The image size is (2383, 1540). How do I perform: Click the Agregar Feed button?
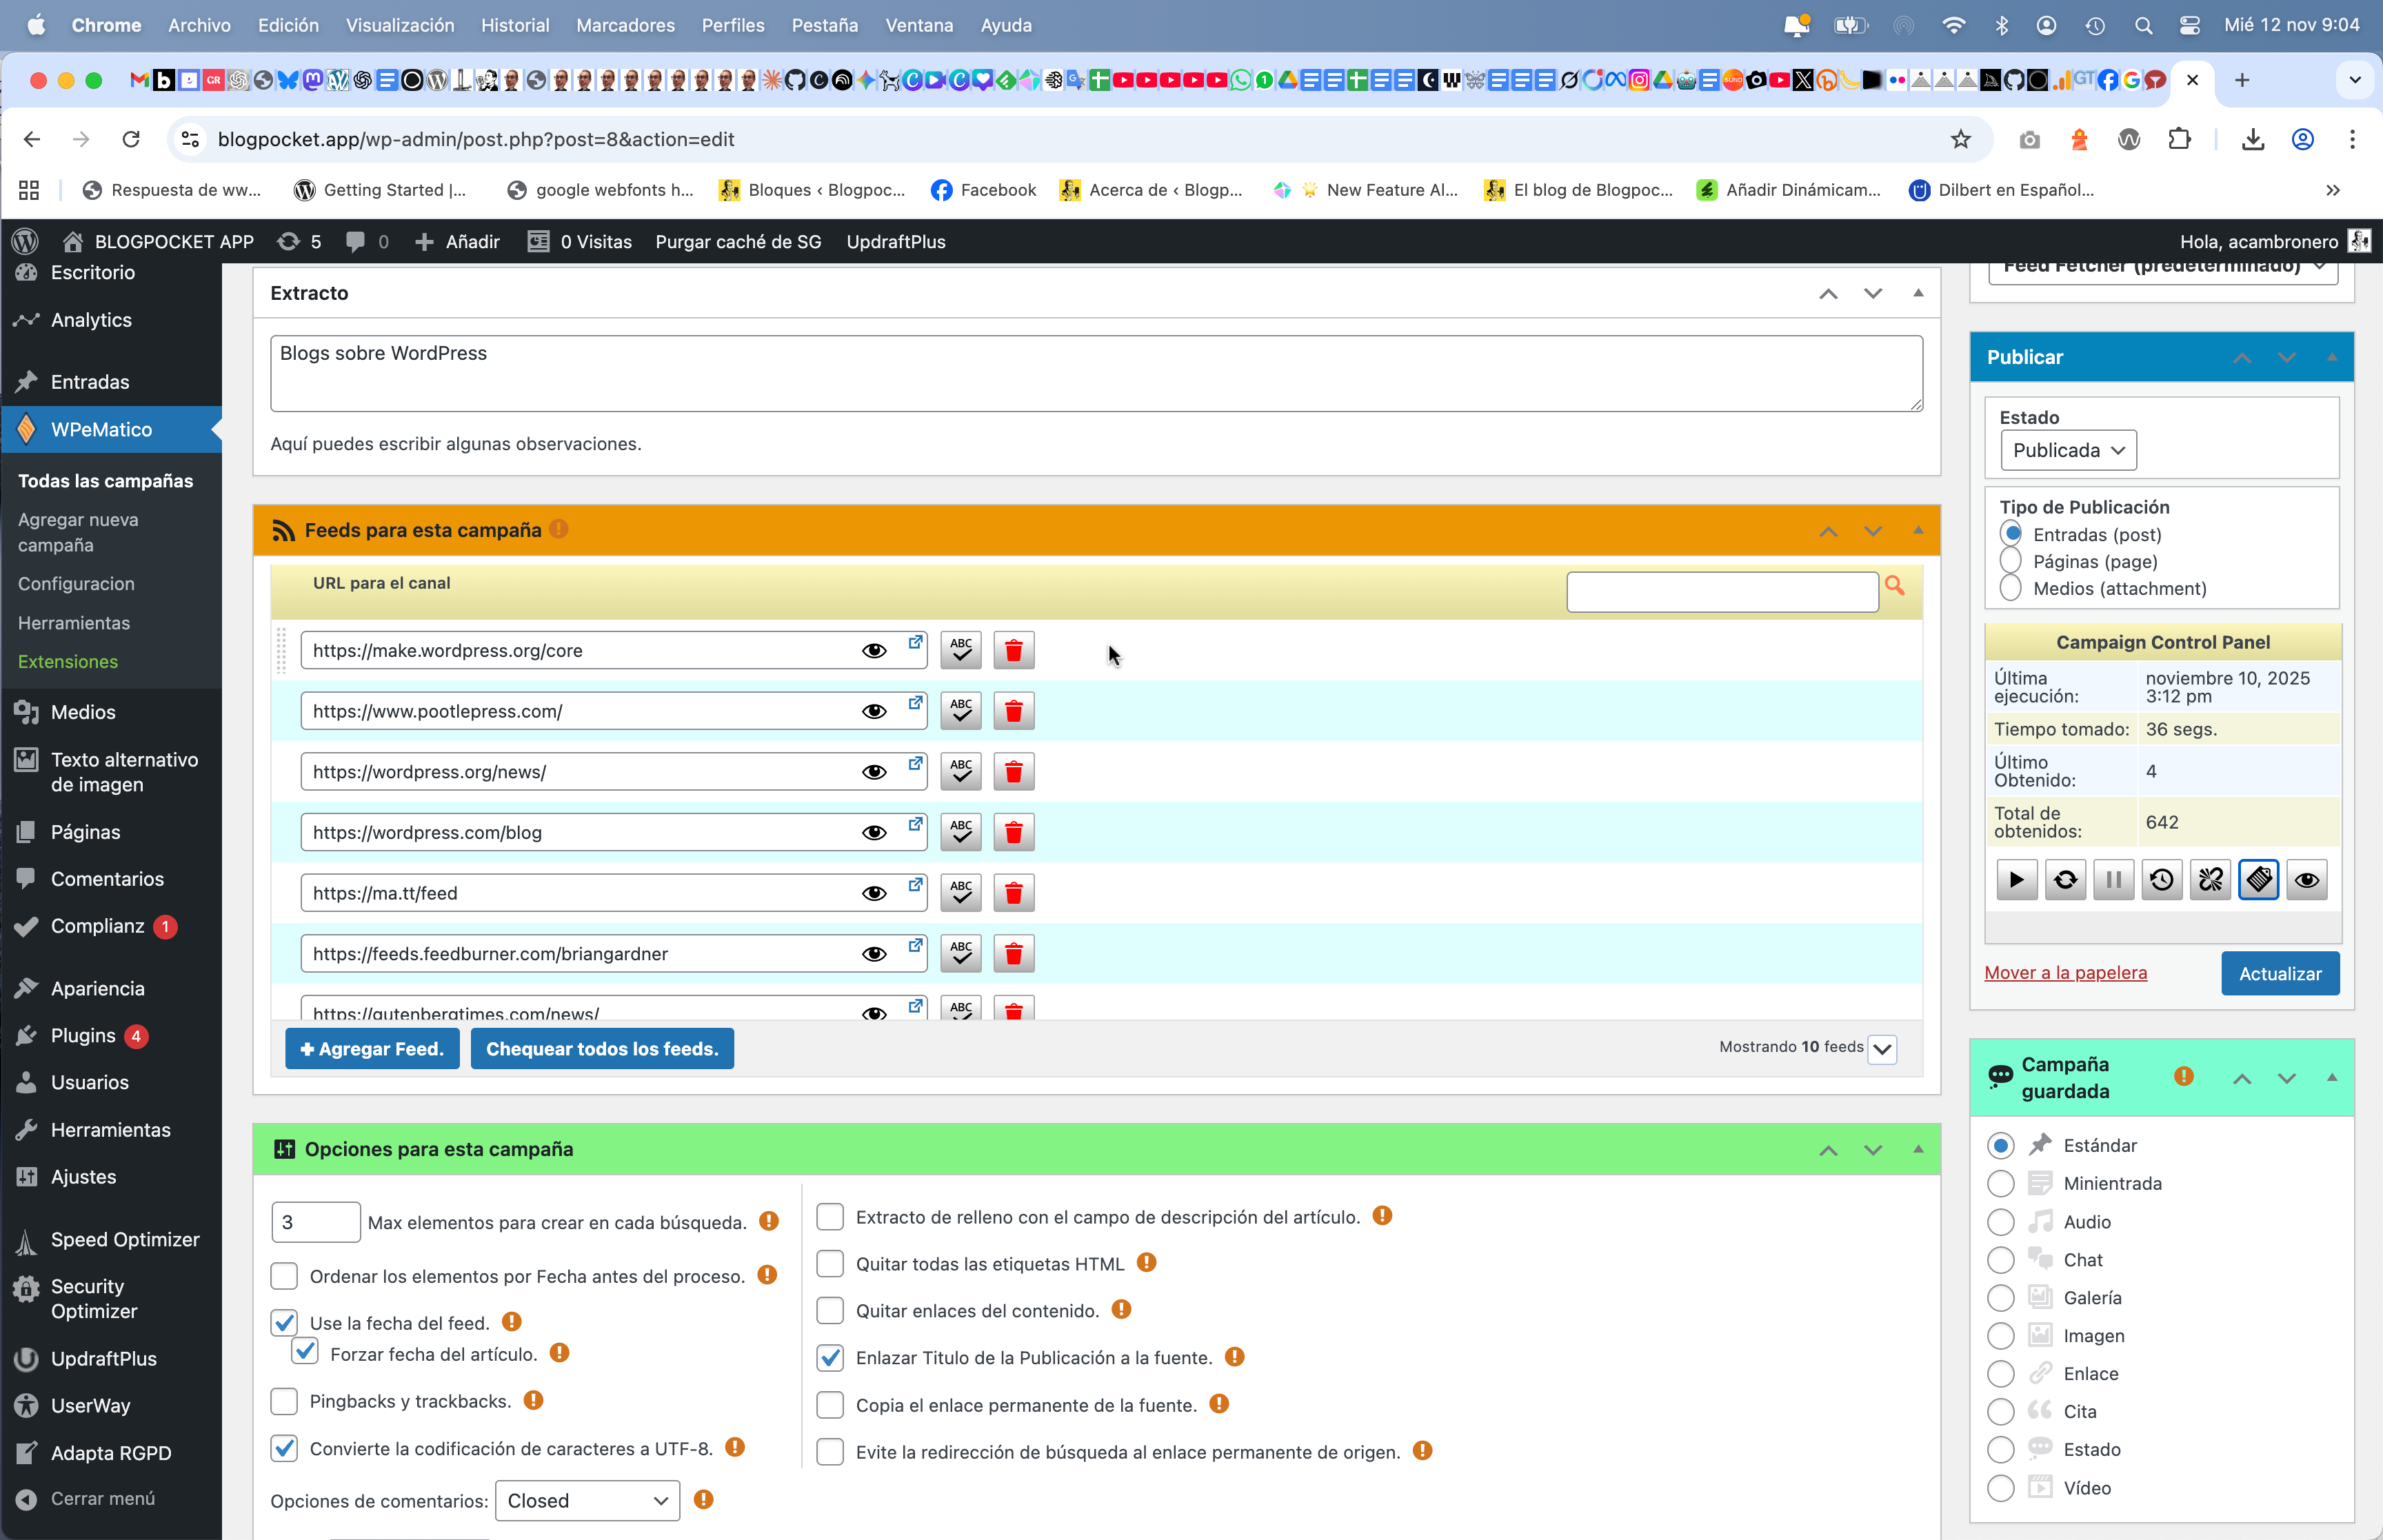(x=372, y=1049)
